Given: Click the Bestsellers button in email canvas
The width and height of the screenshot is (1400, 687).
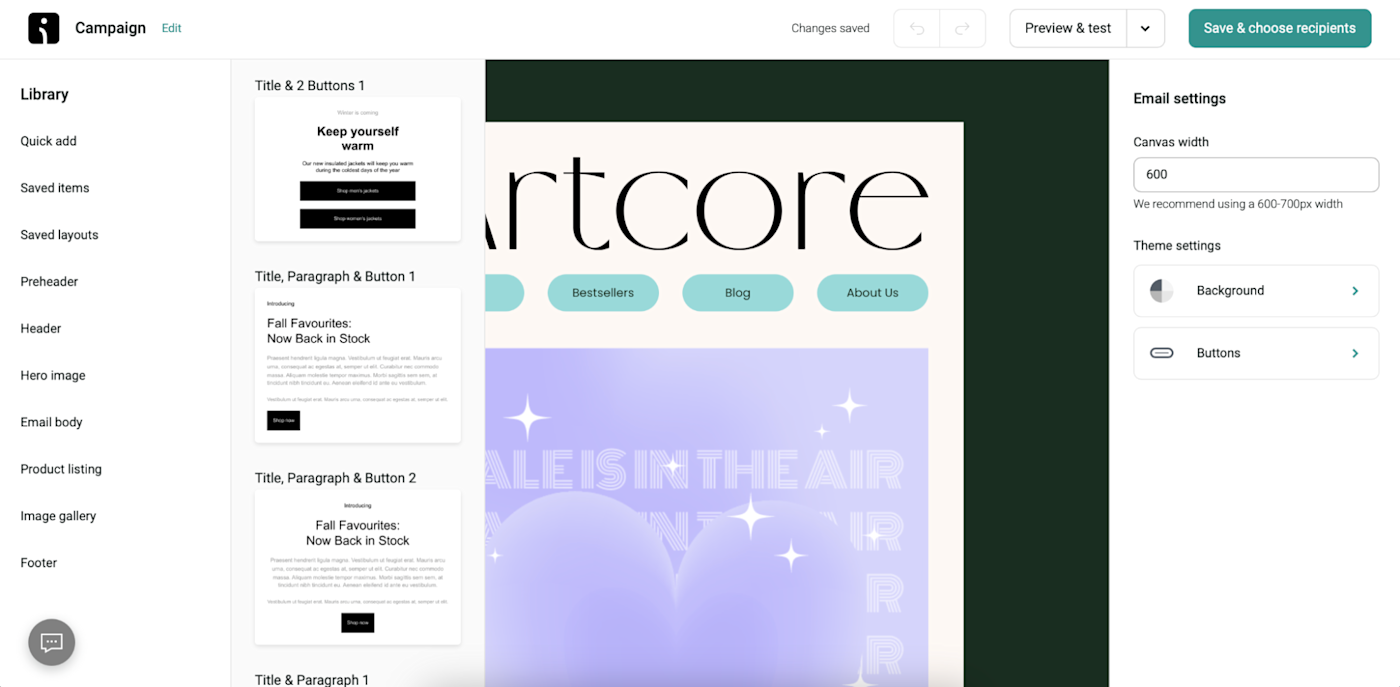Looking at the screenshot, I should coord(603,293).
